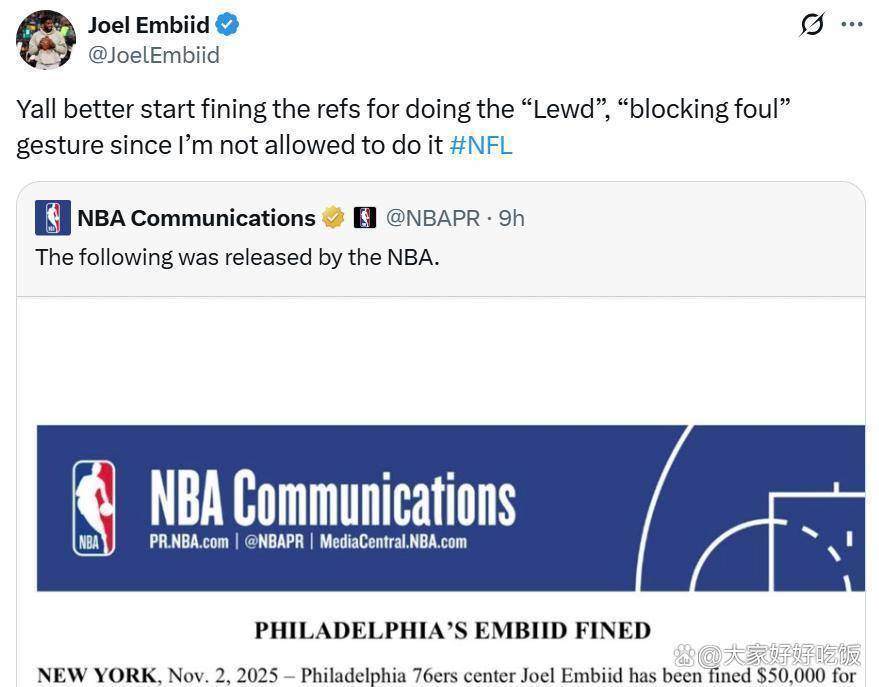
Task: Open the three-dot more options menu
Action: click(x=852, y=25)
